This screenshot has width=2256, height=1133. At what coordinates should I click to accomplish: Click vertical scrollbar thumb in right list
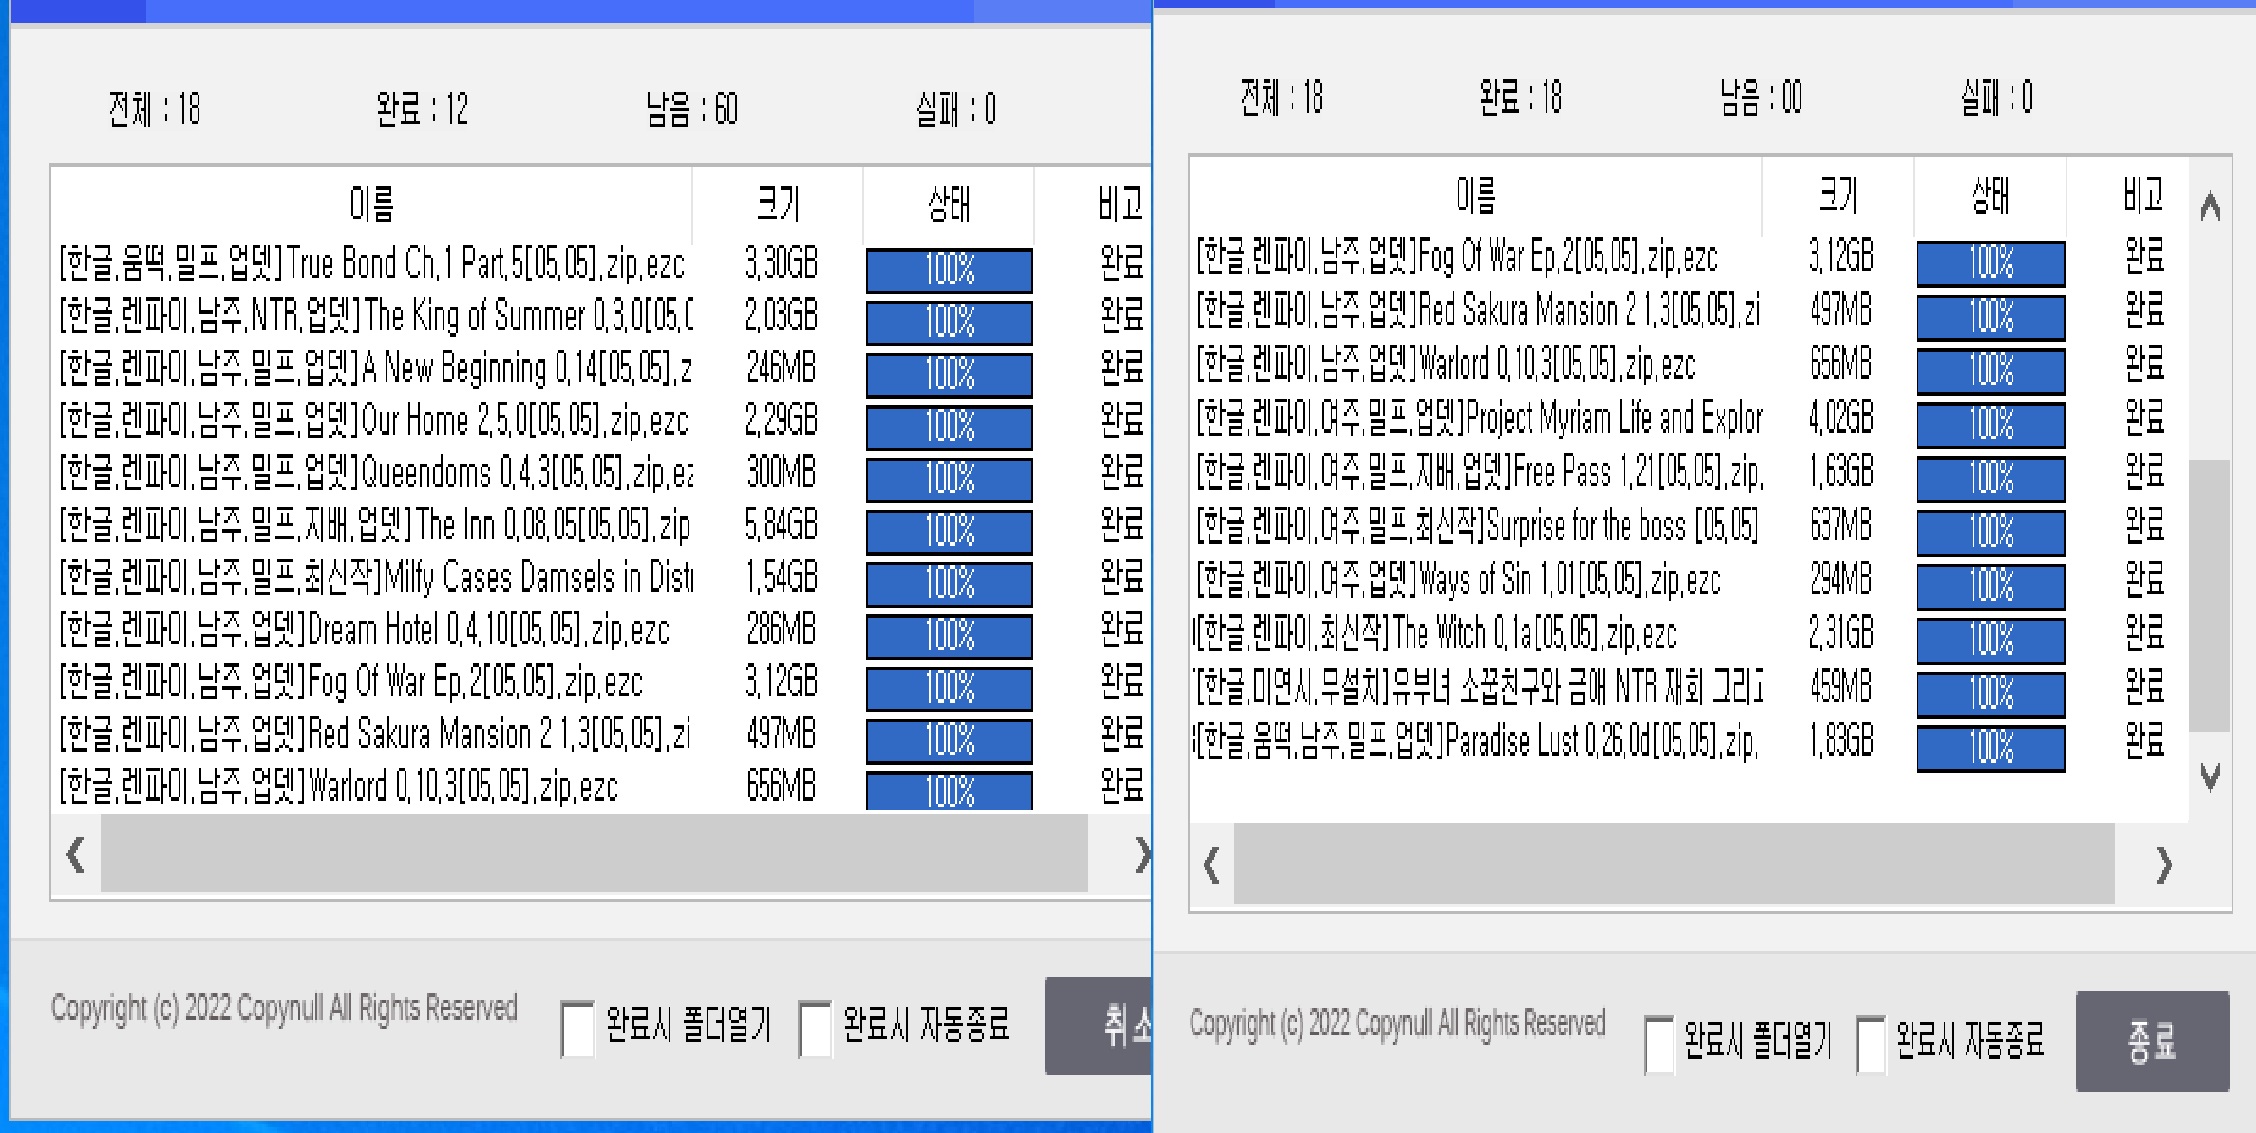pos(2209,595)
